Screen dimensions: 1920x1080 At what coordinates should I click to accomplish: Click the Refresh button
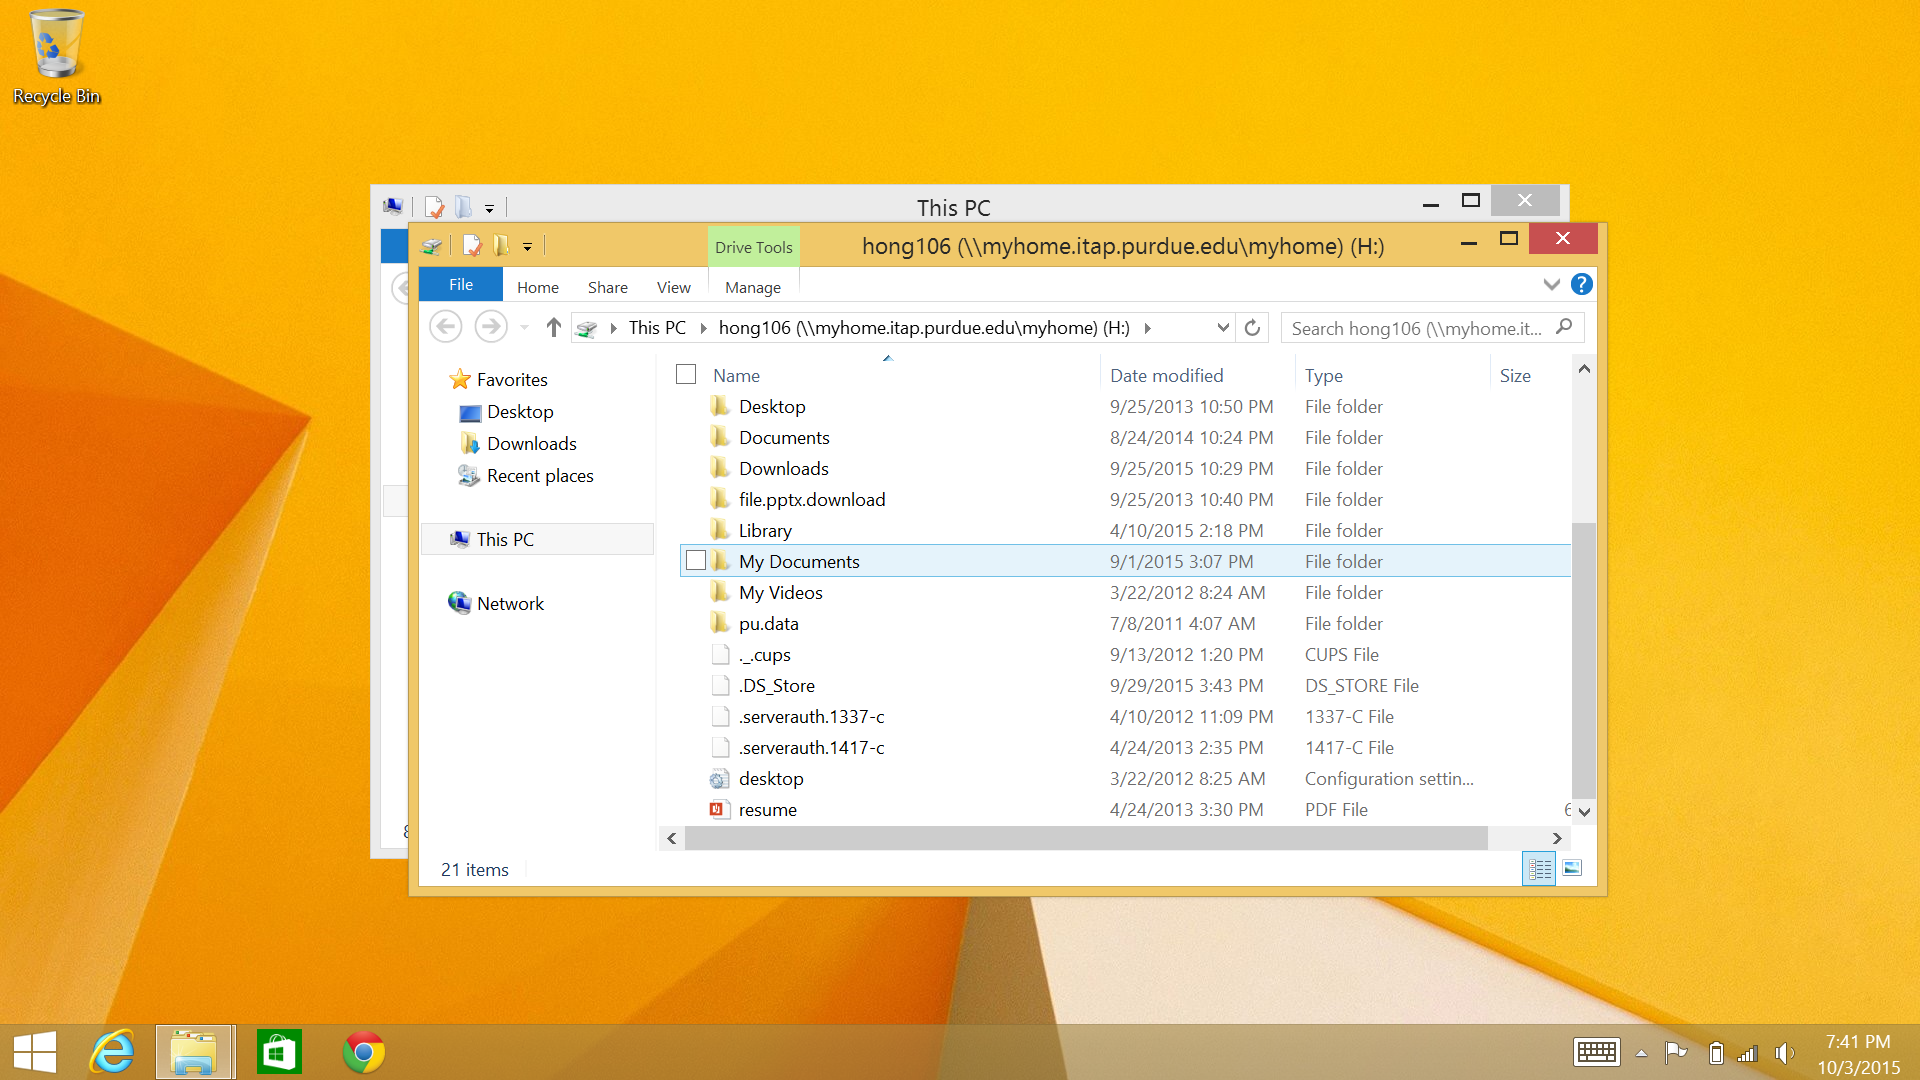pyautogui.click(x=1252, y=328)
